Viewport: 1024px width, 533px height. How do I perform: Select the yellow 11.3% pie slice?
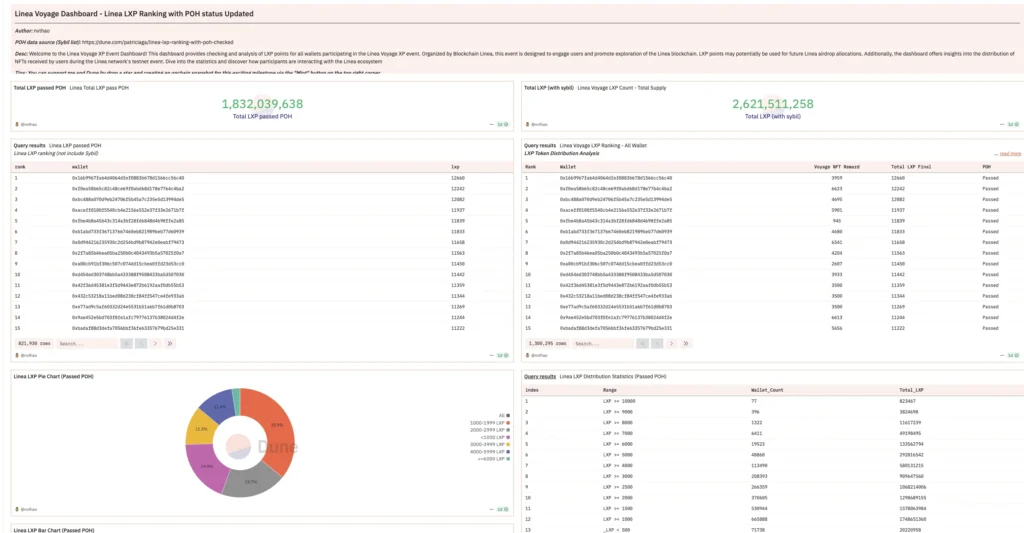(x=200, y=429)
